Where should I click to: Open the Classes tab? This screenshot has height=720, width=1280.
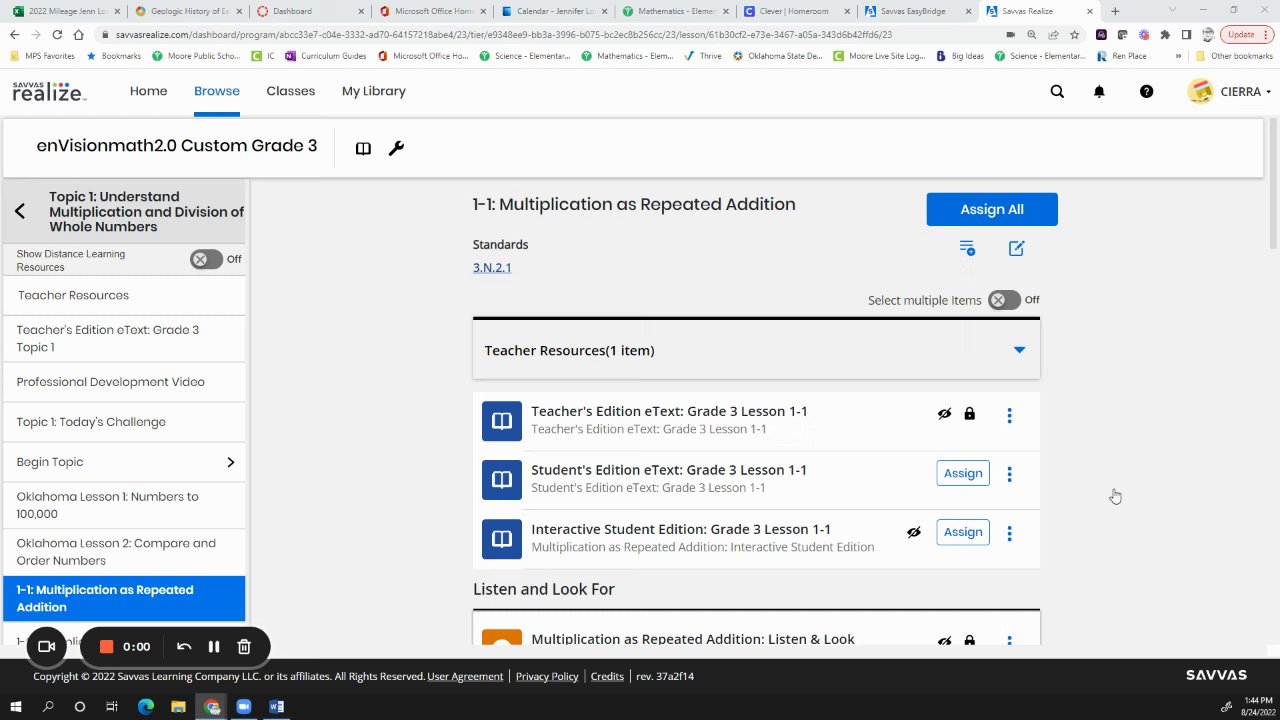click(290, 91)
